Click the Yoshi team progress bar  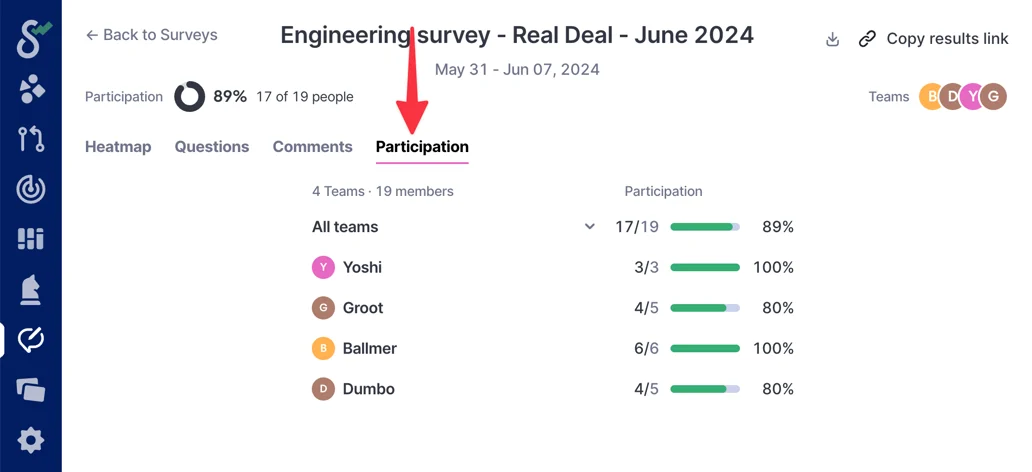pos(705,268)
